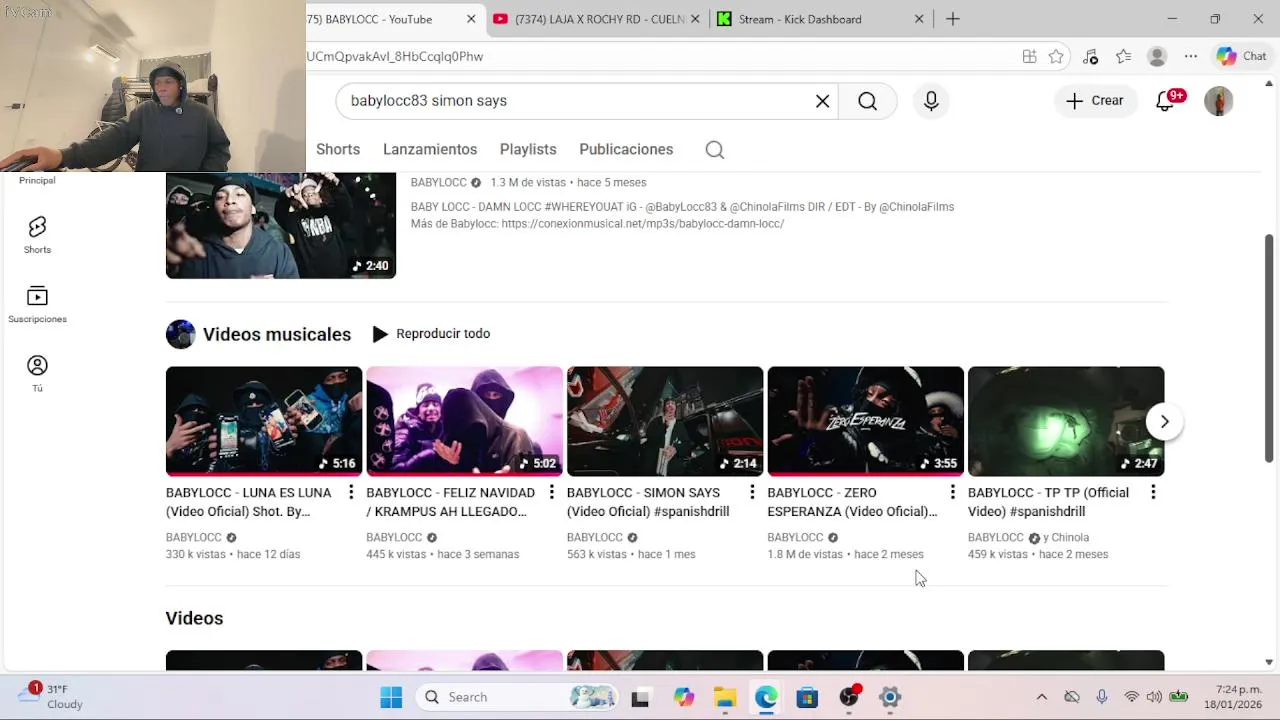
Task: Open BABYLOCC - LUNA ES LUNA title
Action: pyautogui.click(x=248, y=502)
